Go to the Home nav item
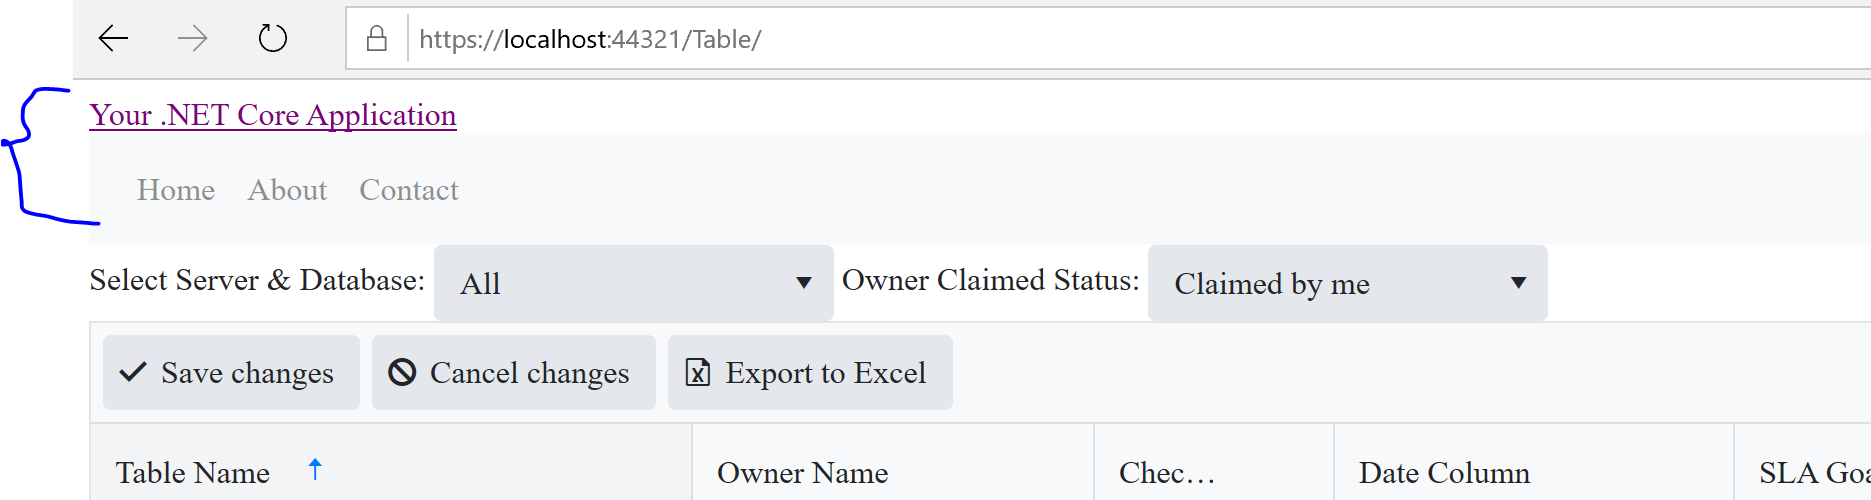This screenshot has width=1871, height=500. (x=176, y=190)
